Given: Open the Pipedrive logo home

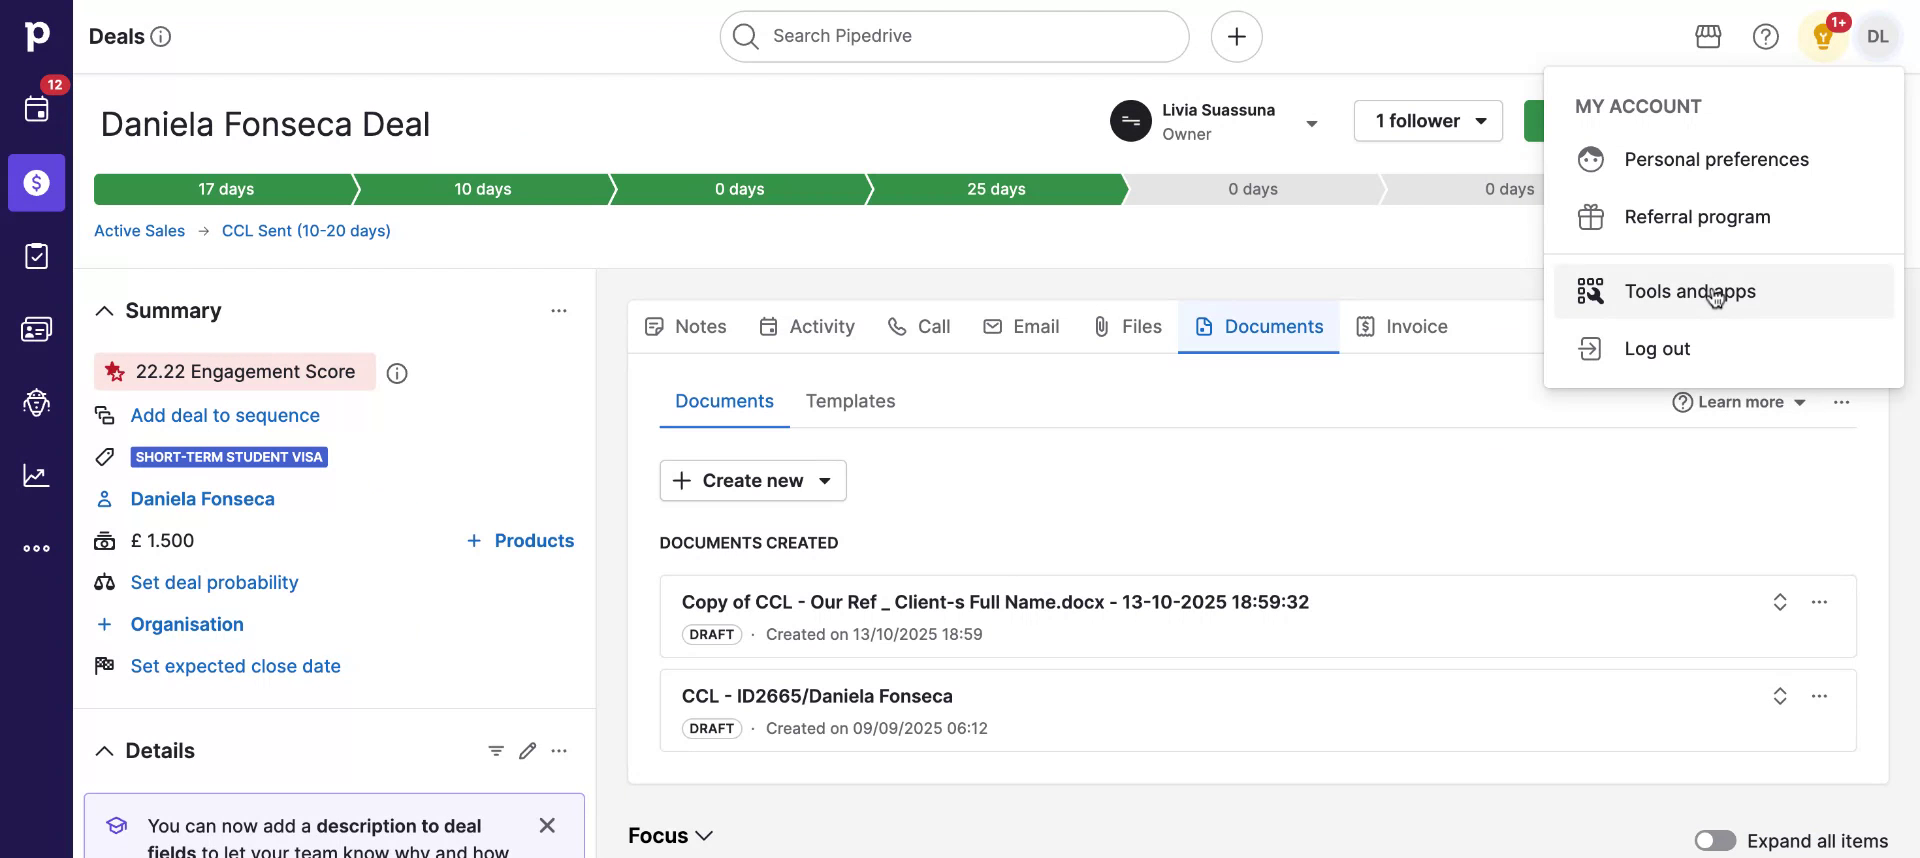Looking at the screenshot, I should 36,36.
